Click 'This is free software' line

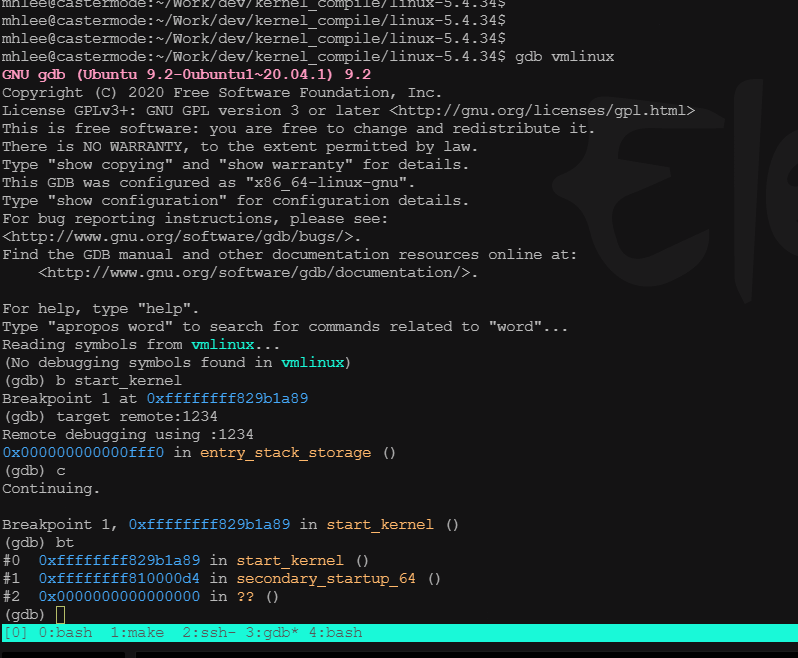coord(298,129)
